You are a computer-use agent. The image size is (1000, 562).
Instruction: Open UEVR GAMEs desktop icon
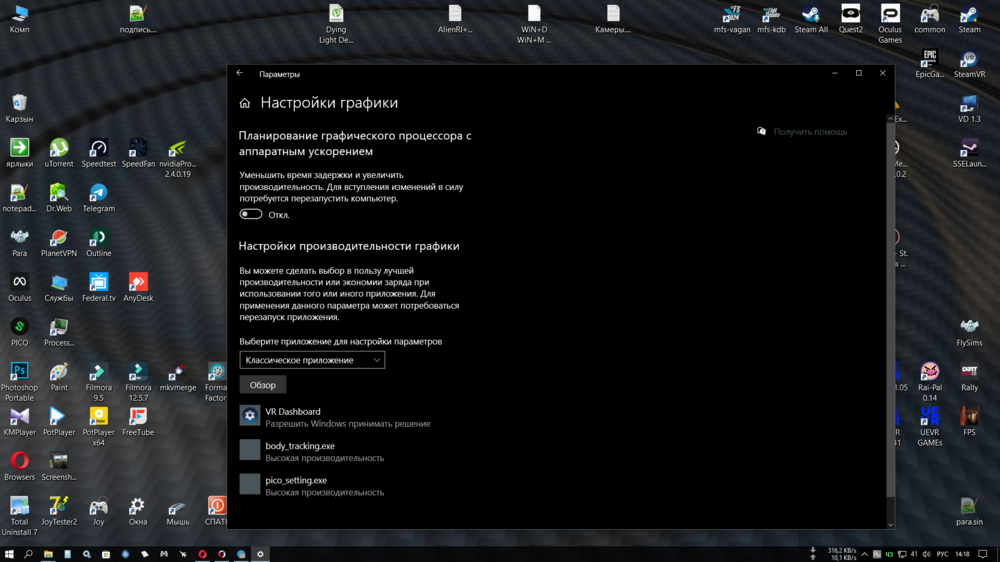[x=929, y=426]
